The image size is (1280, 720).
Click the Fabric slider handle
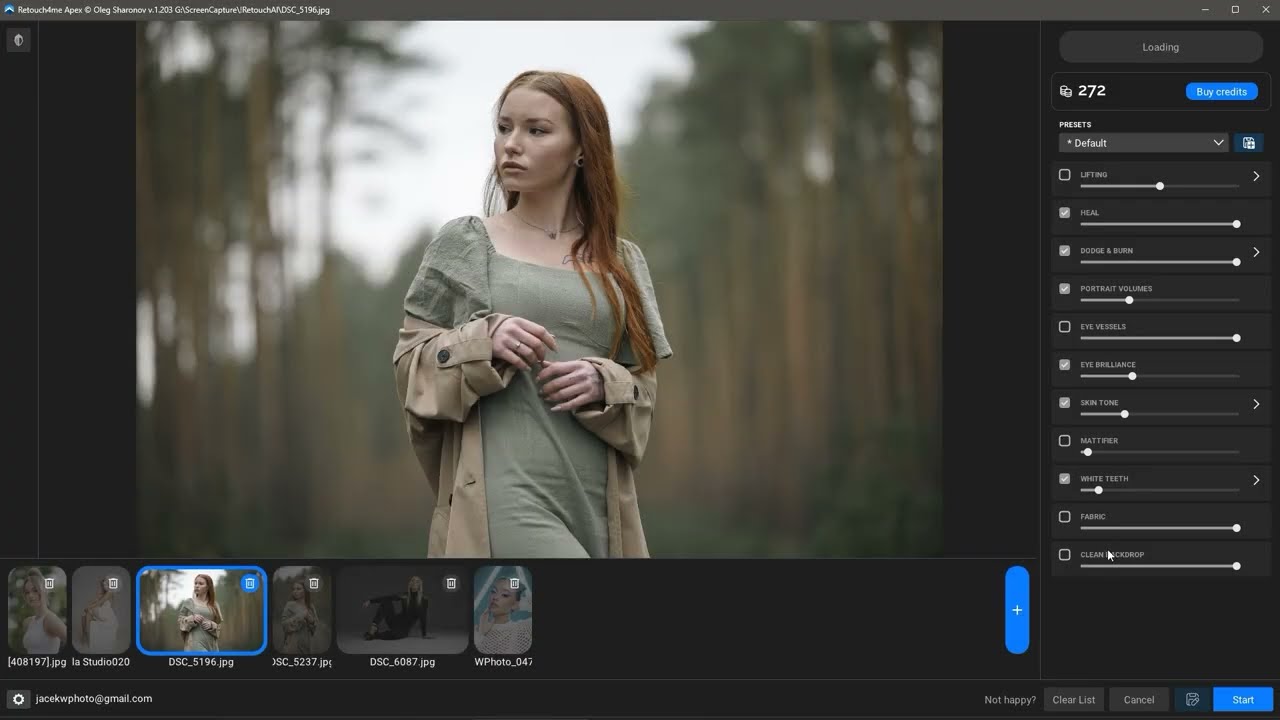1236,528
